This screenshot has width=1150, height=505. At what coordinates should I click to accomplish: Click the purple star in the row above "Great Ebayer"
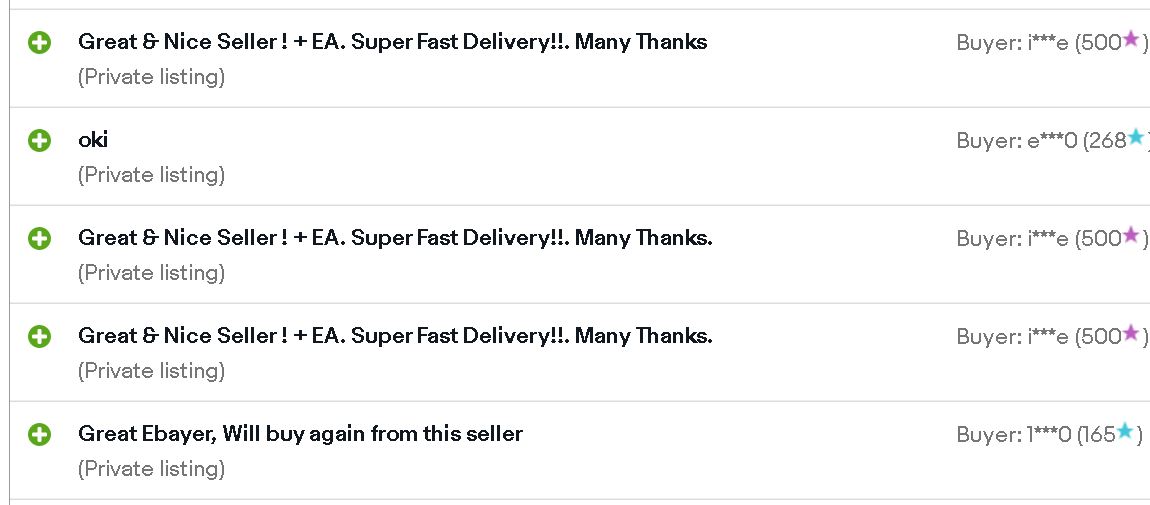click(x=1131, y=333)
